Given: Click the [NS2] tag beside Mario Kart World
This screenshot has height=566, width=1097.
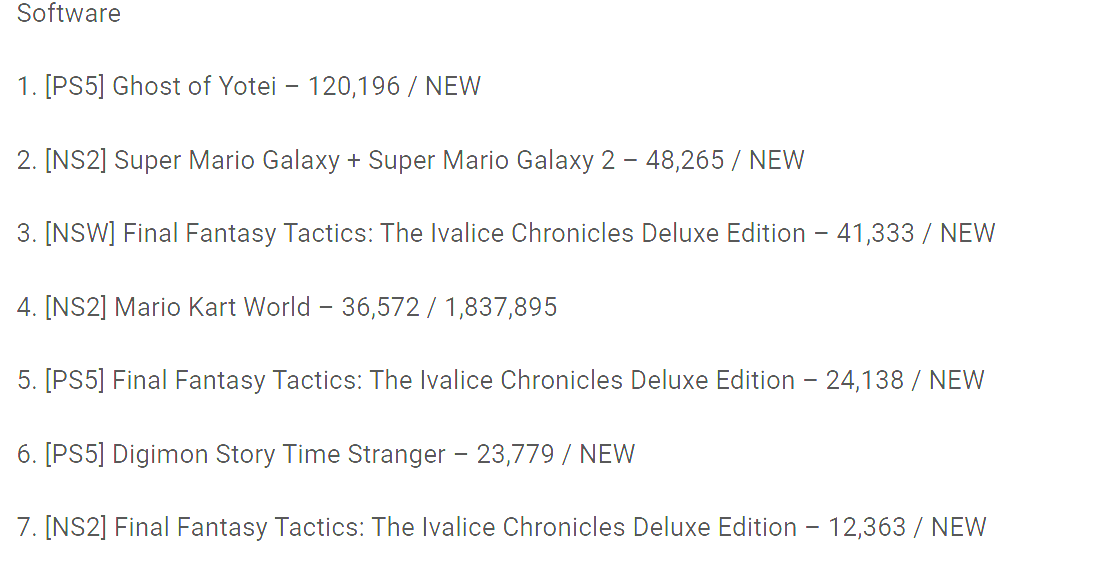Looking at the screenshot, I should point(75,308).
